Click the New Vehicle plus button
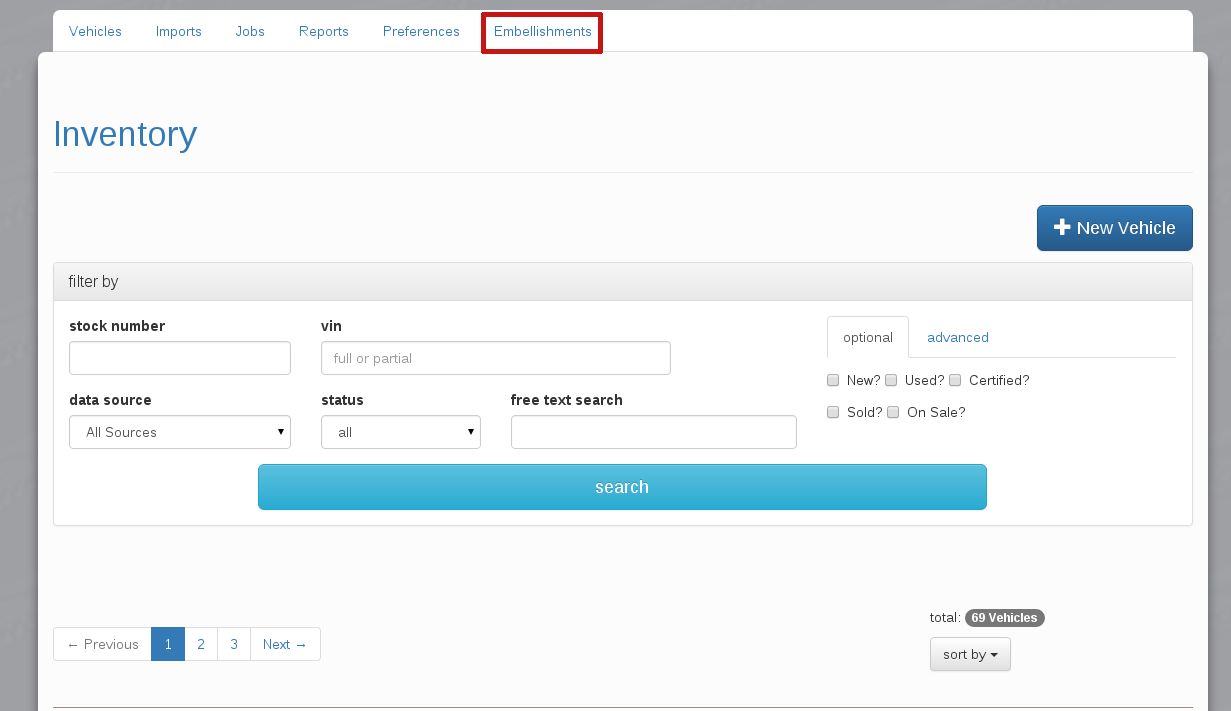The image size is (1231, 711). coord(1114,228)
